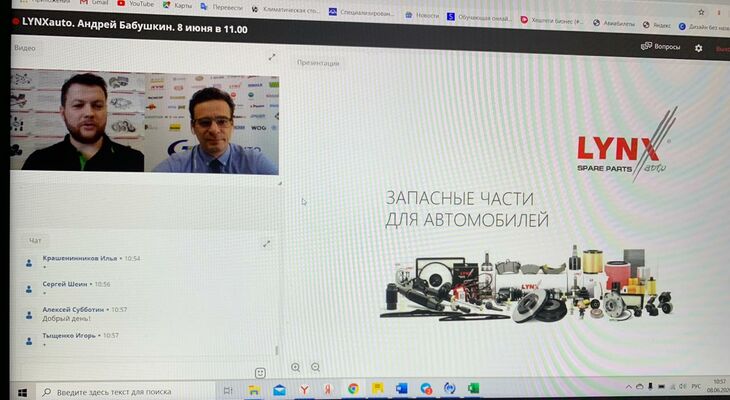This screenshot has width=730, height=400.
Task: Open the Gmail bookmark
Action: pyautogui.click(x=95, y=2)
